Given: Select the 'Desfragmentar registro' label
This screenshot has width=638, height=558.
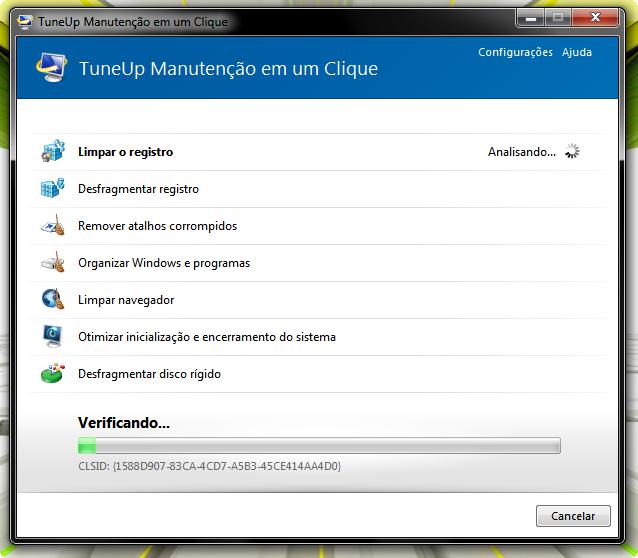Looking at the screenshot, I should click(x=138, y=189).
